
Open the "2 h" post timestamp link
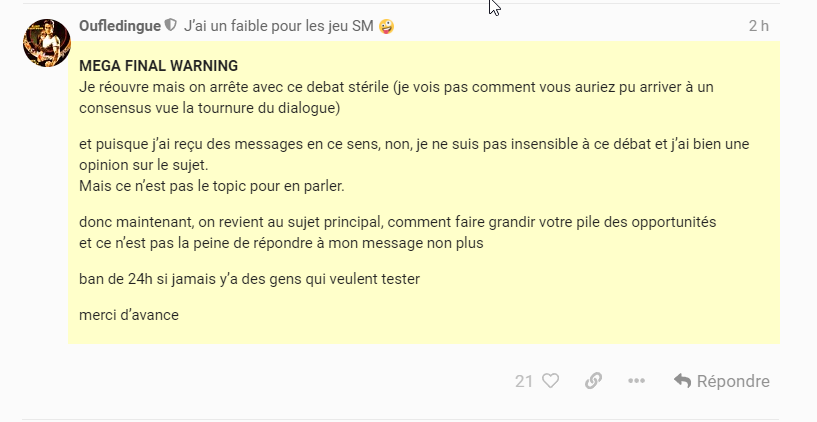point(759,26)
